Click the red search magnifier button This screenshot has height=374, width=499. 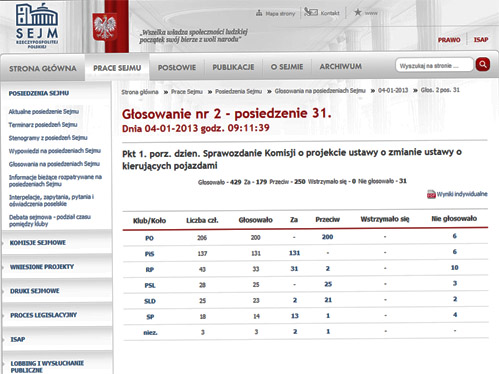483,64
